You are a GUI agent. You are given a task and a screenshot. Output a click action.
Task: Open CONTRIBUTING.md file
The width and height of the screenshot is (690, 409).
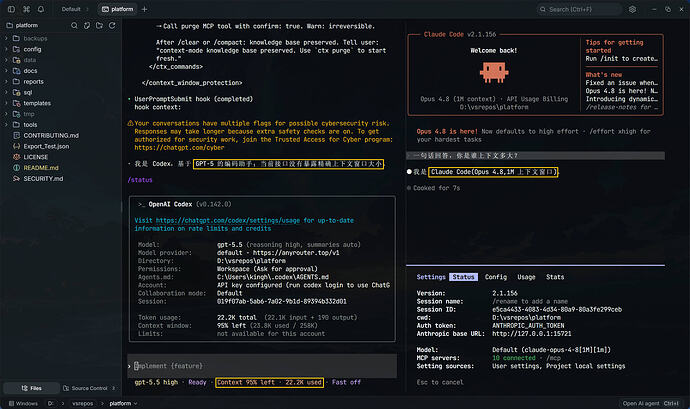coord(51,135)
